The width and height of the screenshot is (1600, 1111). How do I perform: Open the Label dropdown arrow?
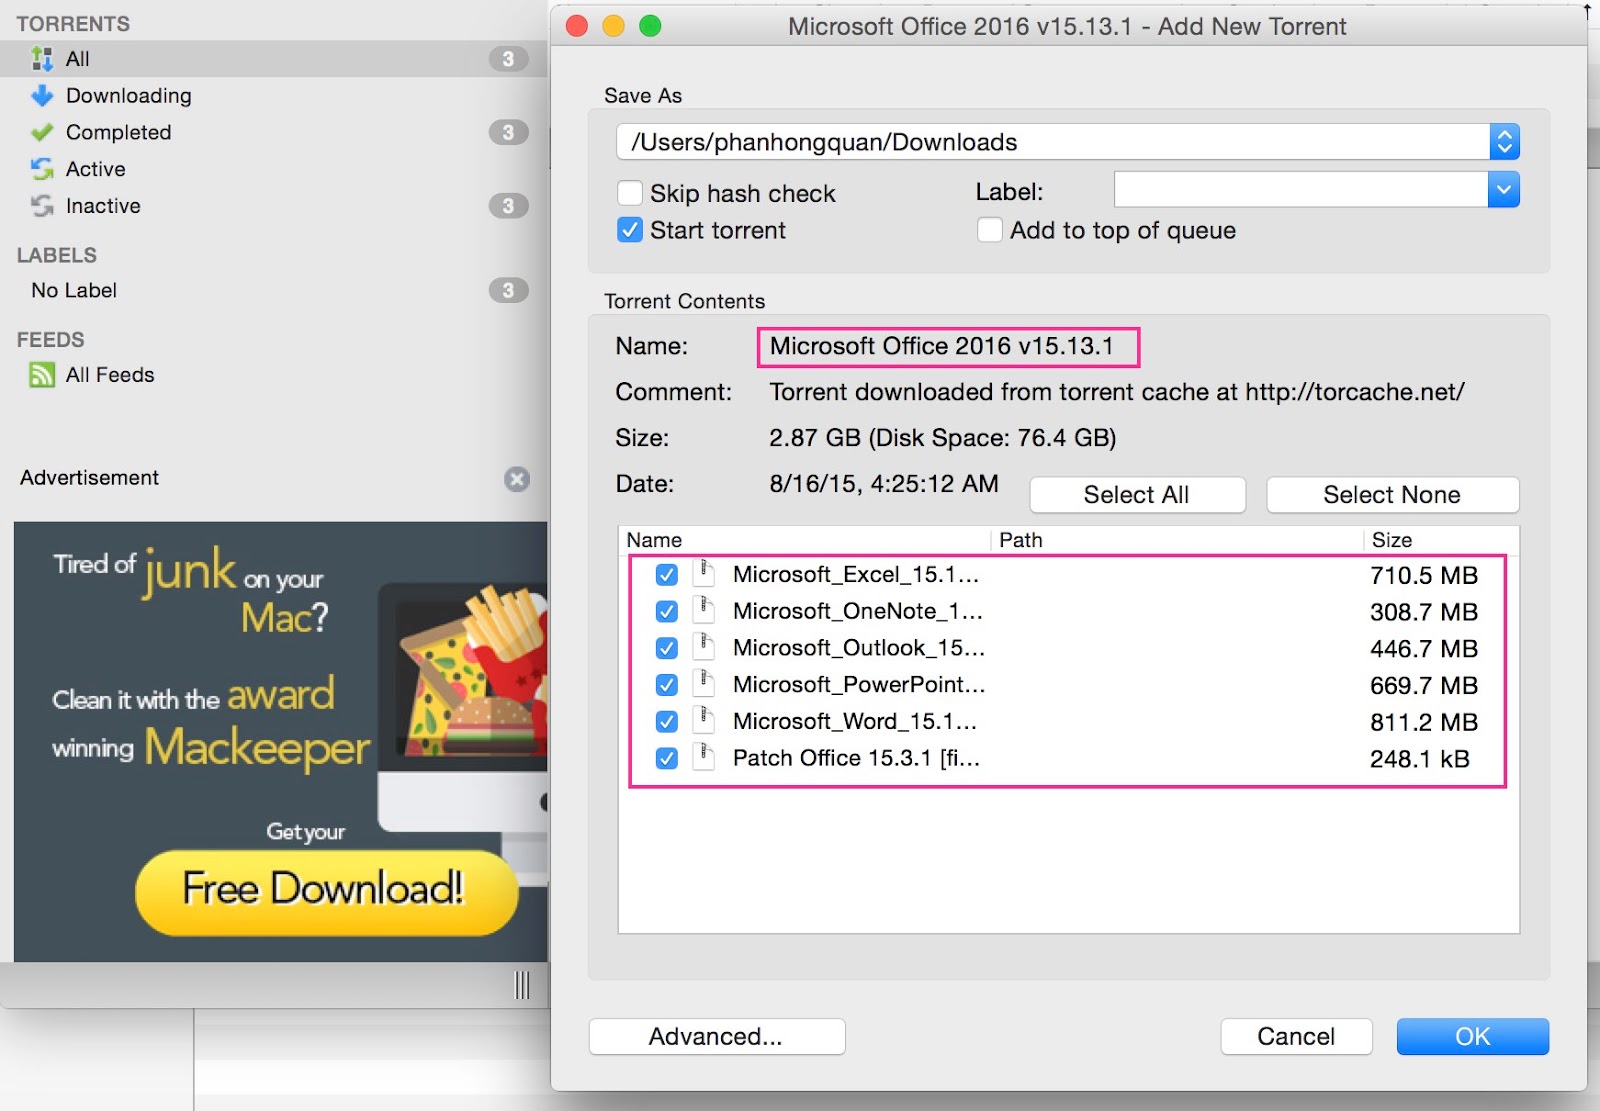tap(1504, 189)
